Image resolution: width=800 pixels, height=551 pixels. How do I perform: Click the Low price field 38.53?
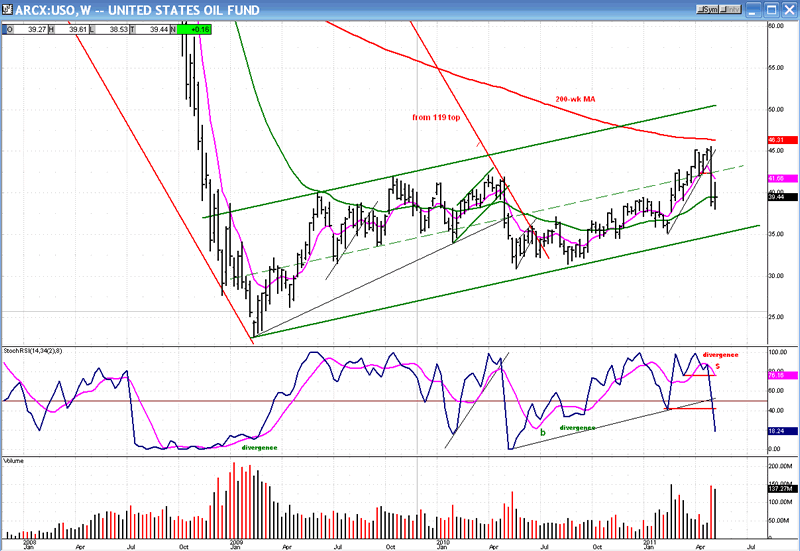pyautogui.click(x=112, y=30)
